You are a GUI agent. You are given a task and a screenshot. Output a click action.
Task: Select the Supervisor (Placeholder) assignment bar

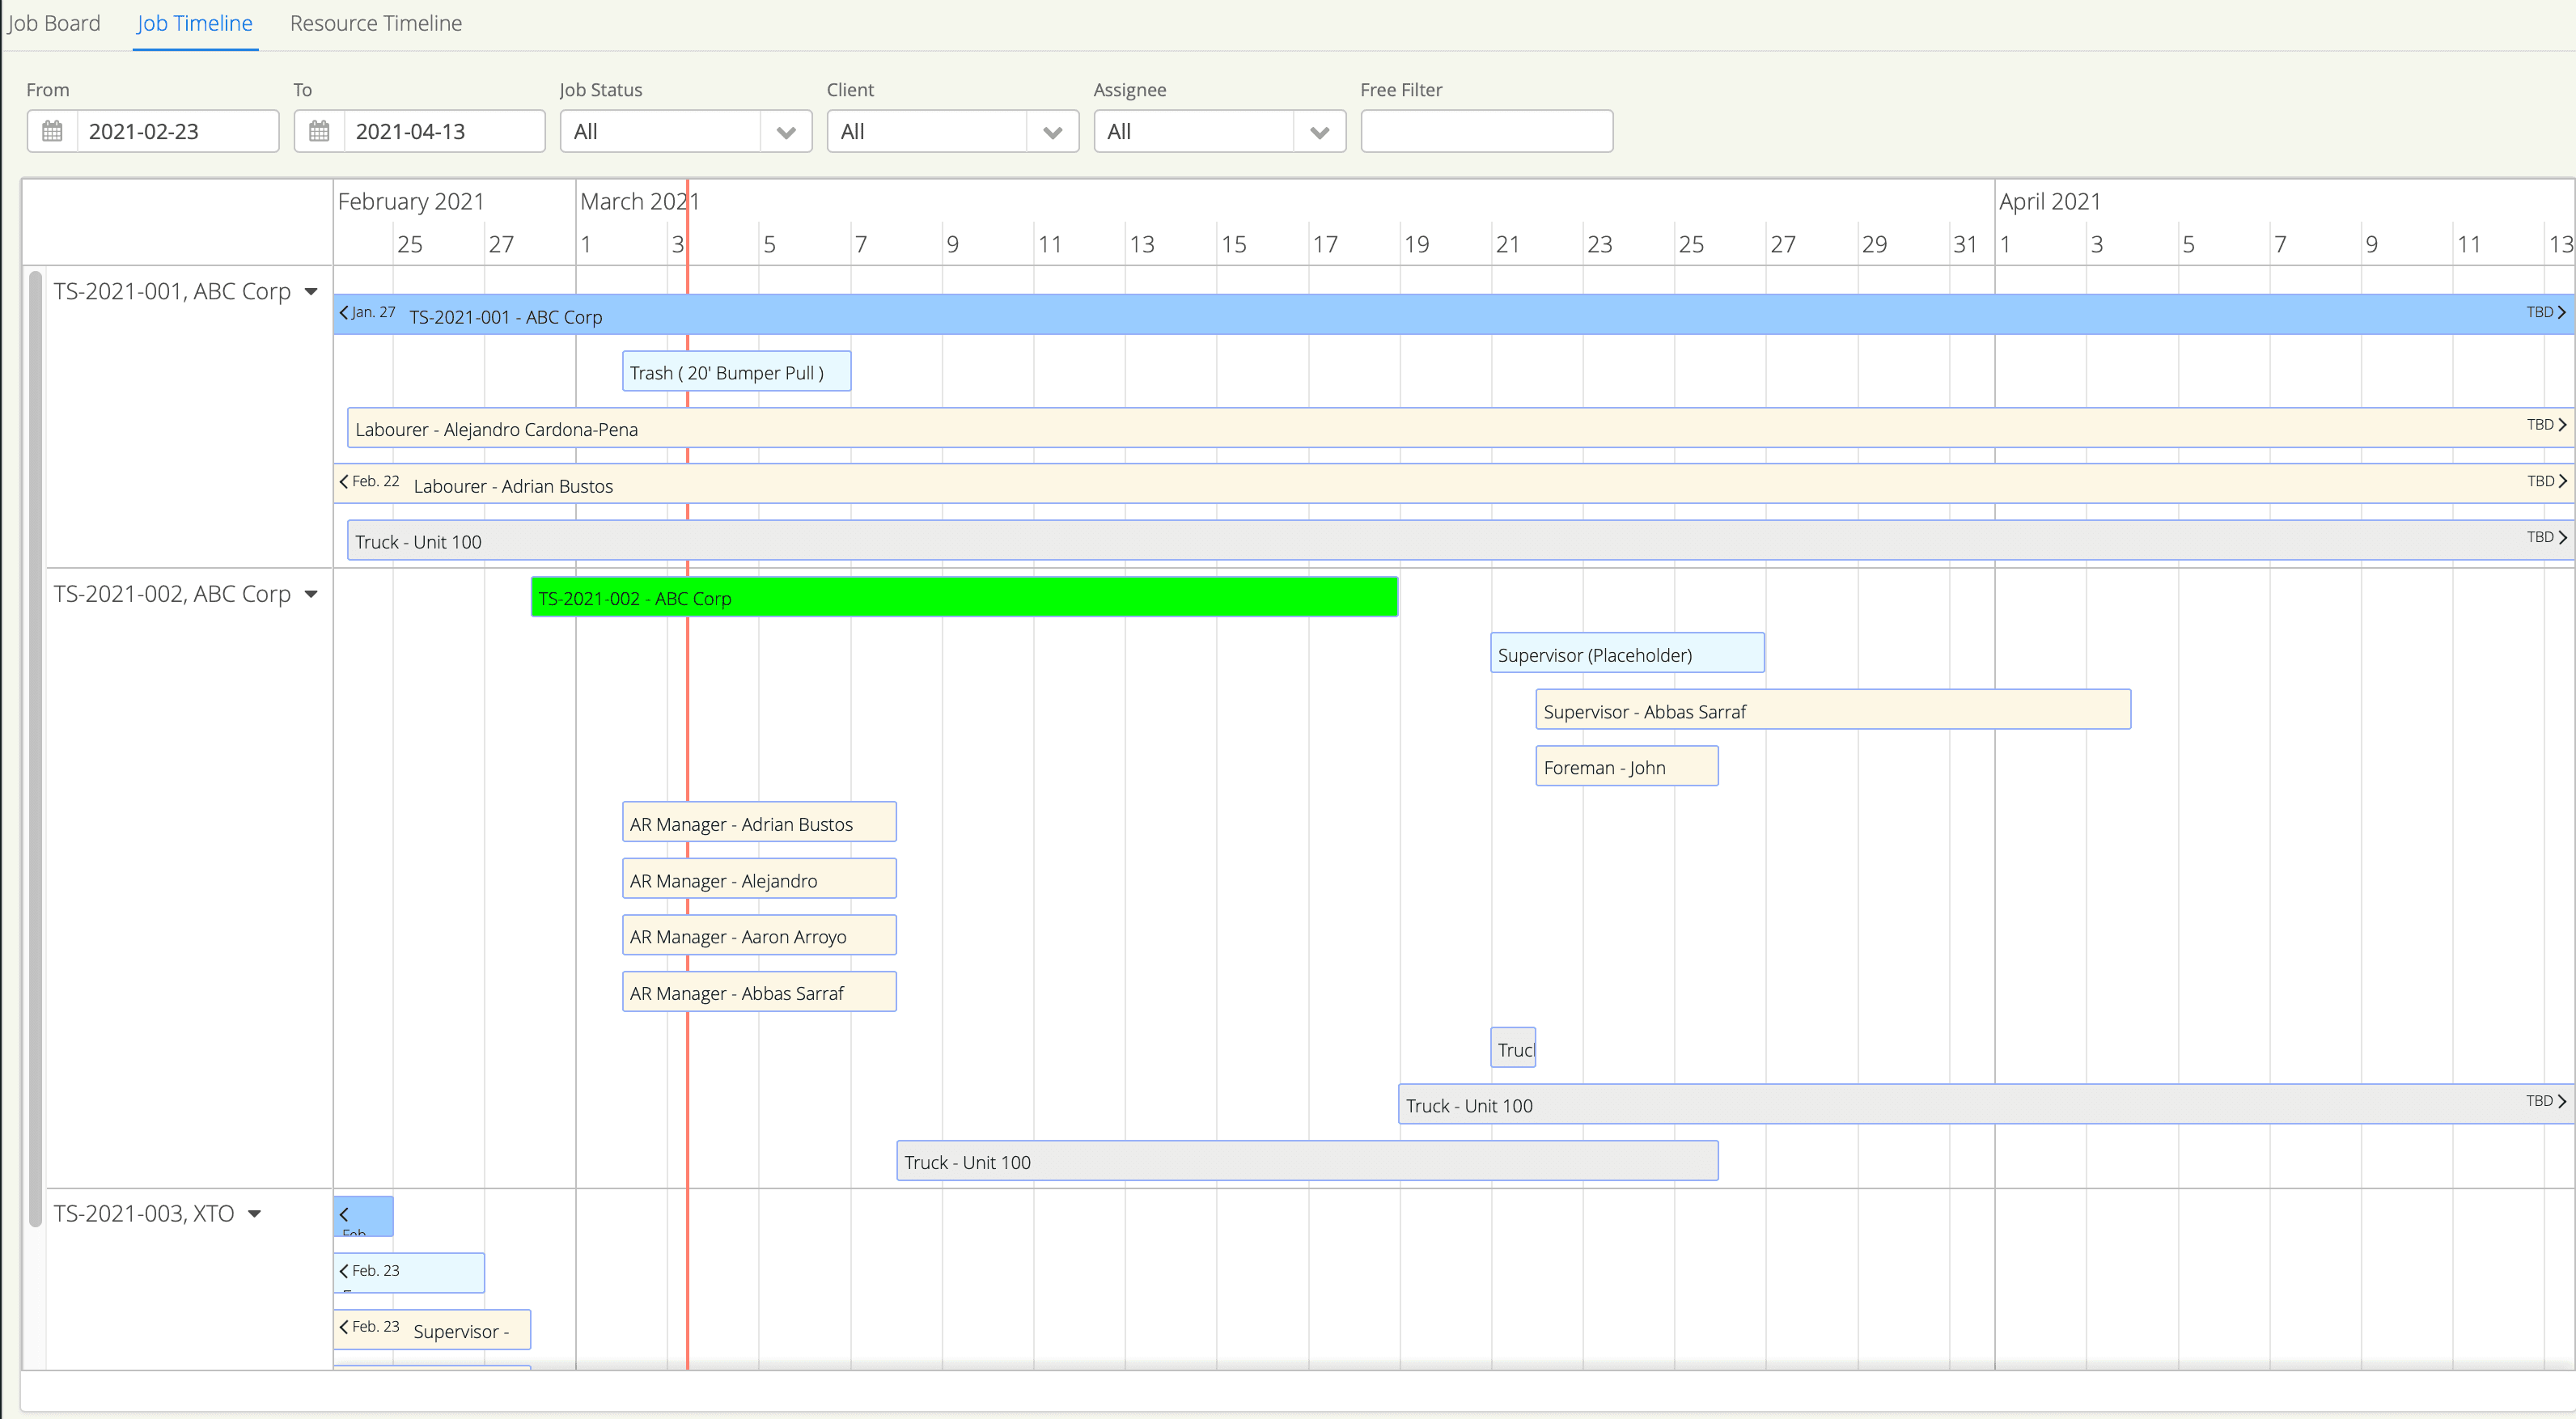(x=1626, y=653)
